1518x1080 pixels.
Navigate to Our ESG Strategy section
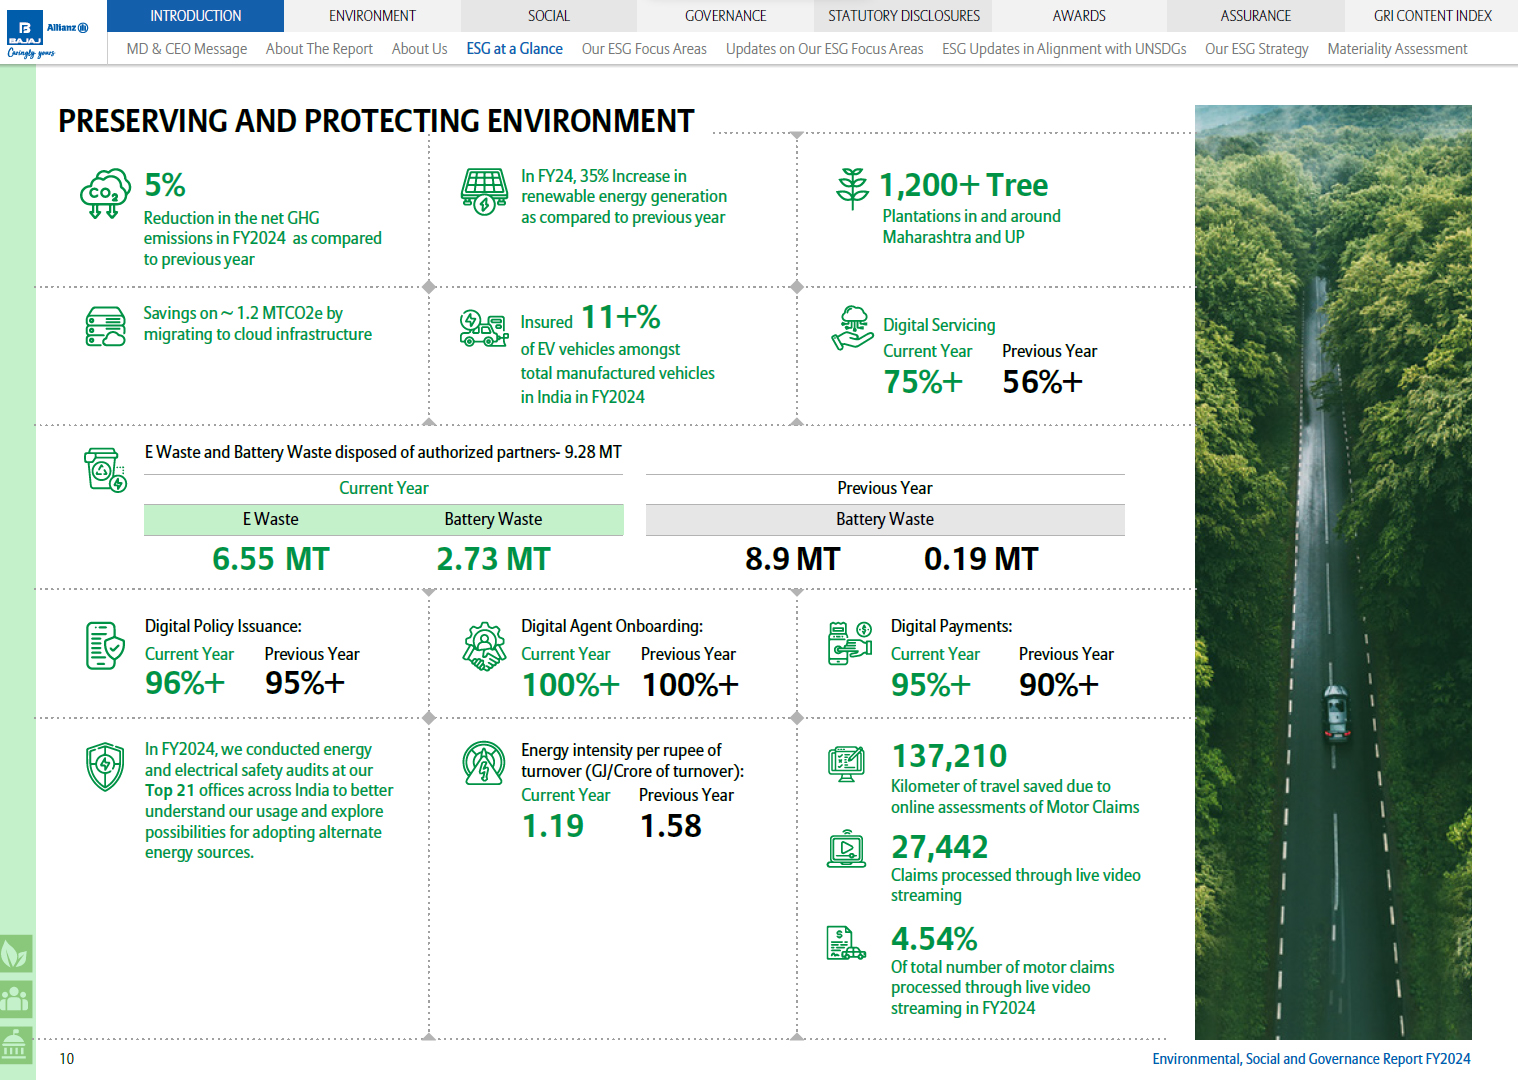point(1256,49)
